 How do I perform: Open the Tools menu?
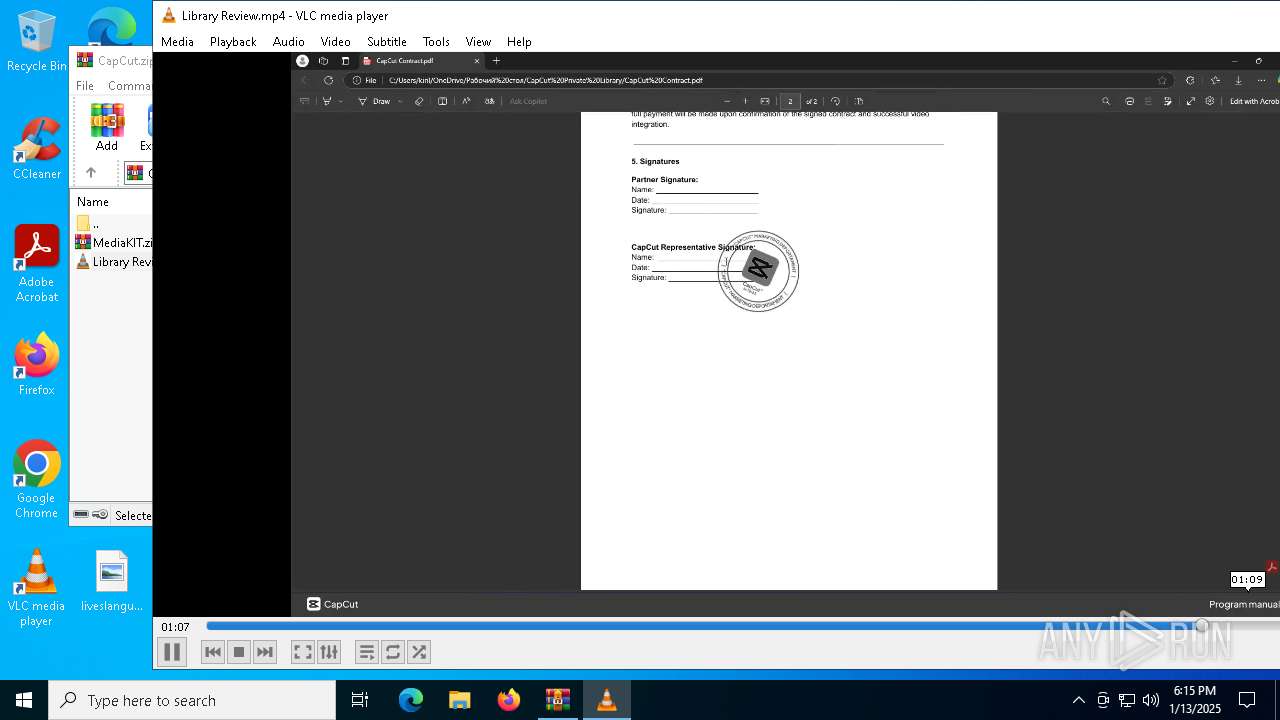pos(436,42)
